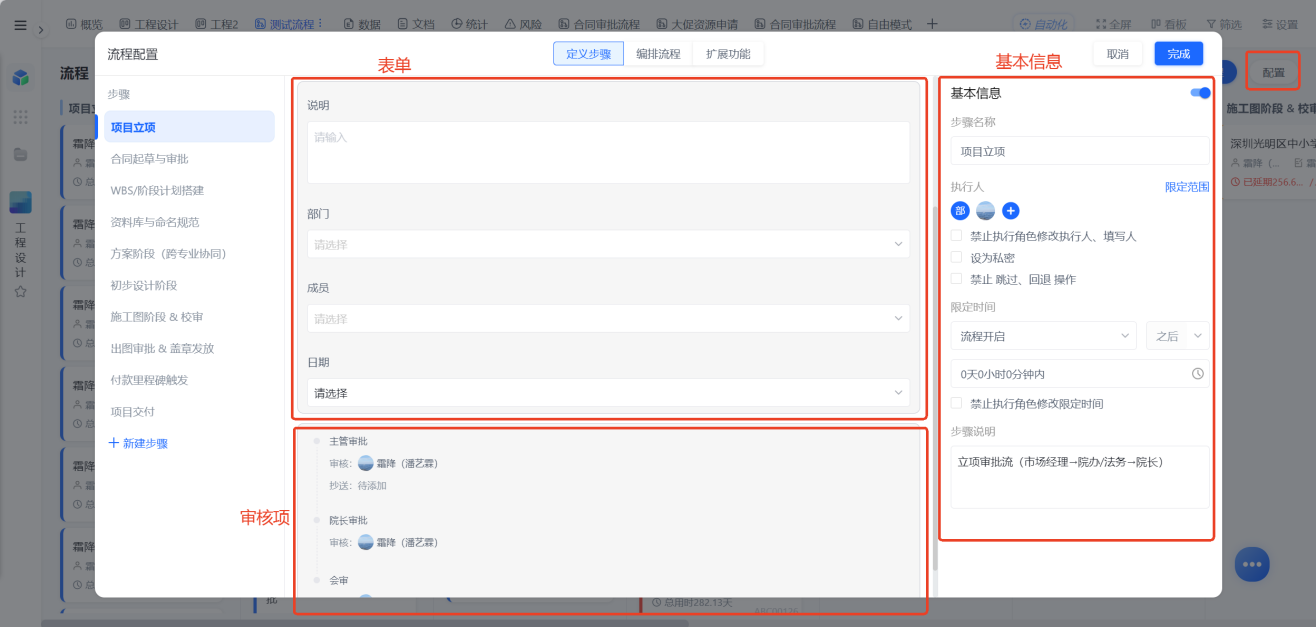Click the plus icon to add new tab
Screen dimensions: 1316x627
932,23
